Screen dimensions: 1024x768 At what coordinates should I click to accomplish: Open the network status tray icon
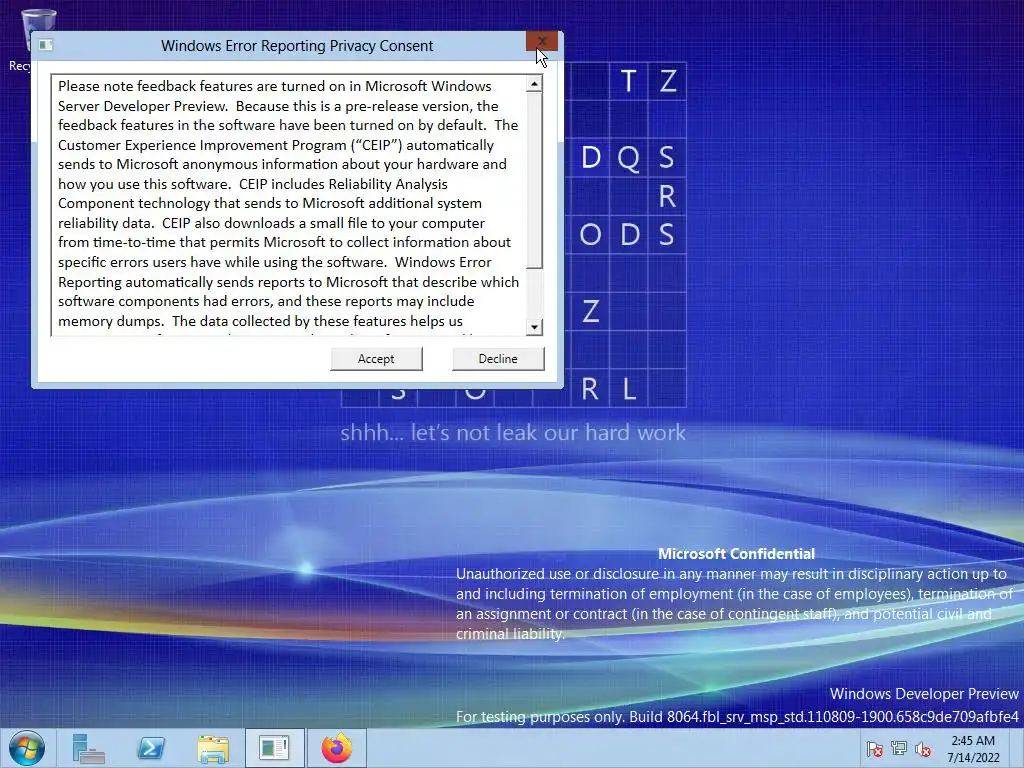pyautogui.click(x=899, y=749)
